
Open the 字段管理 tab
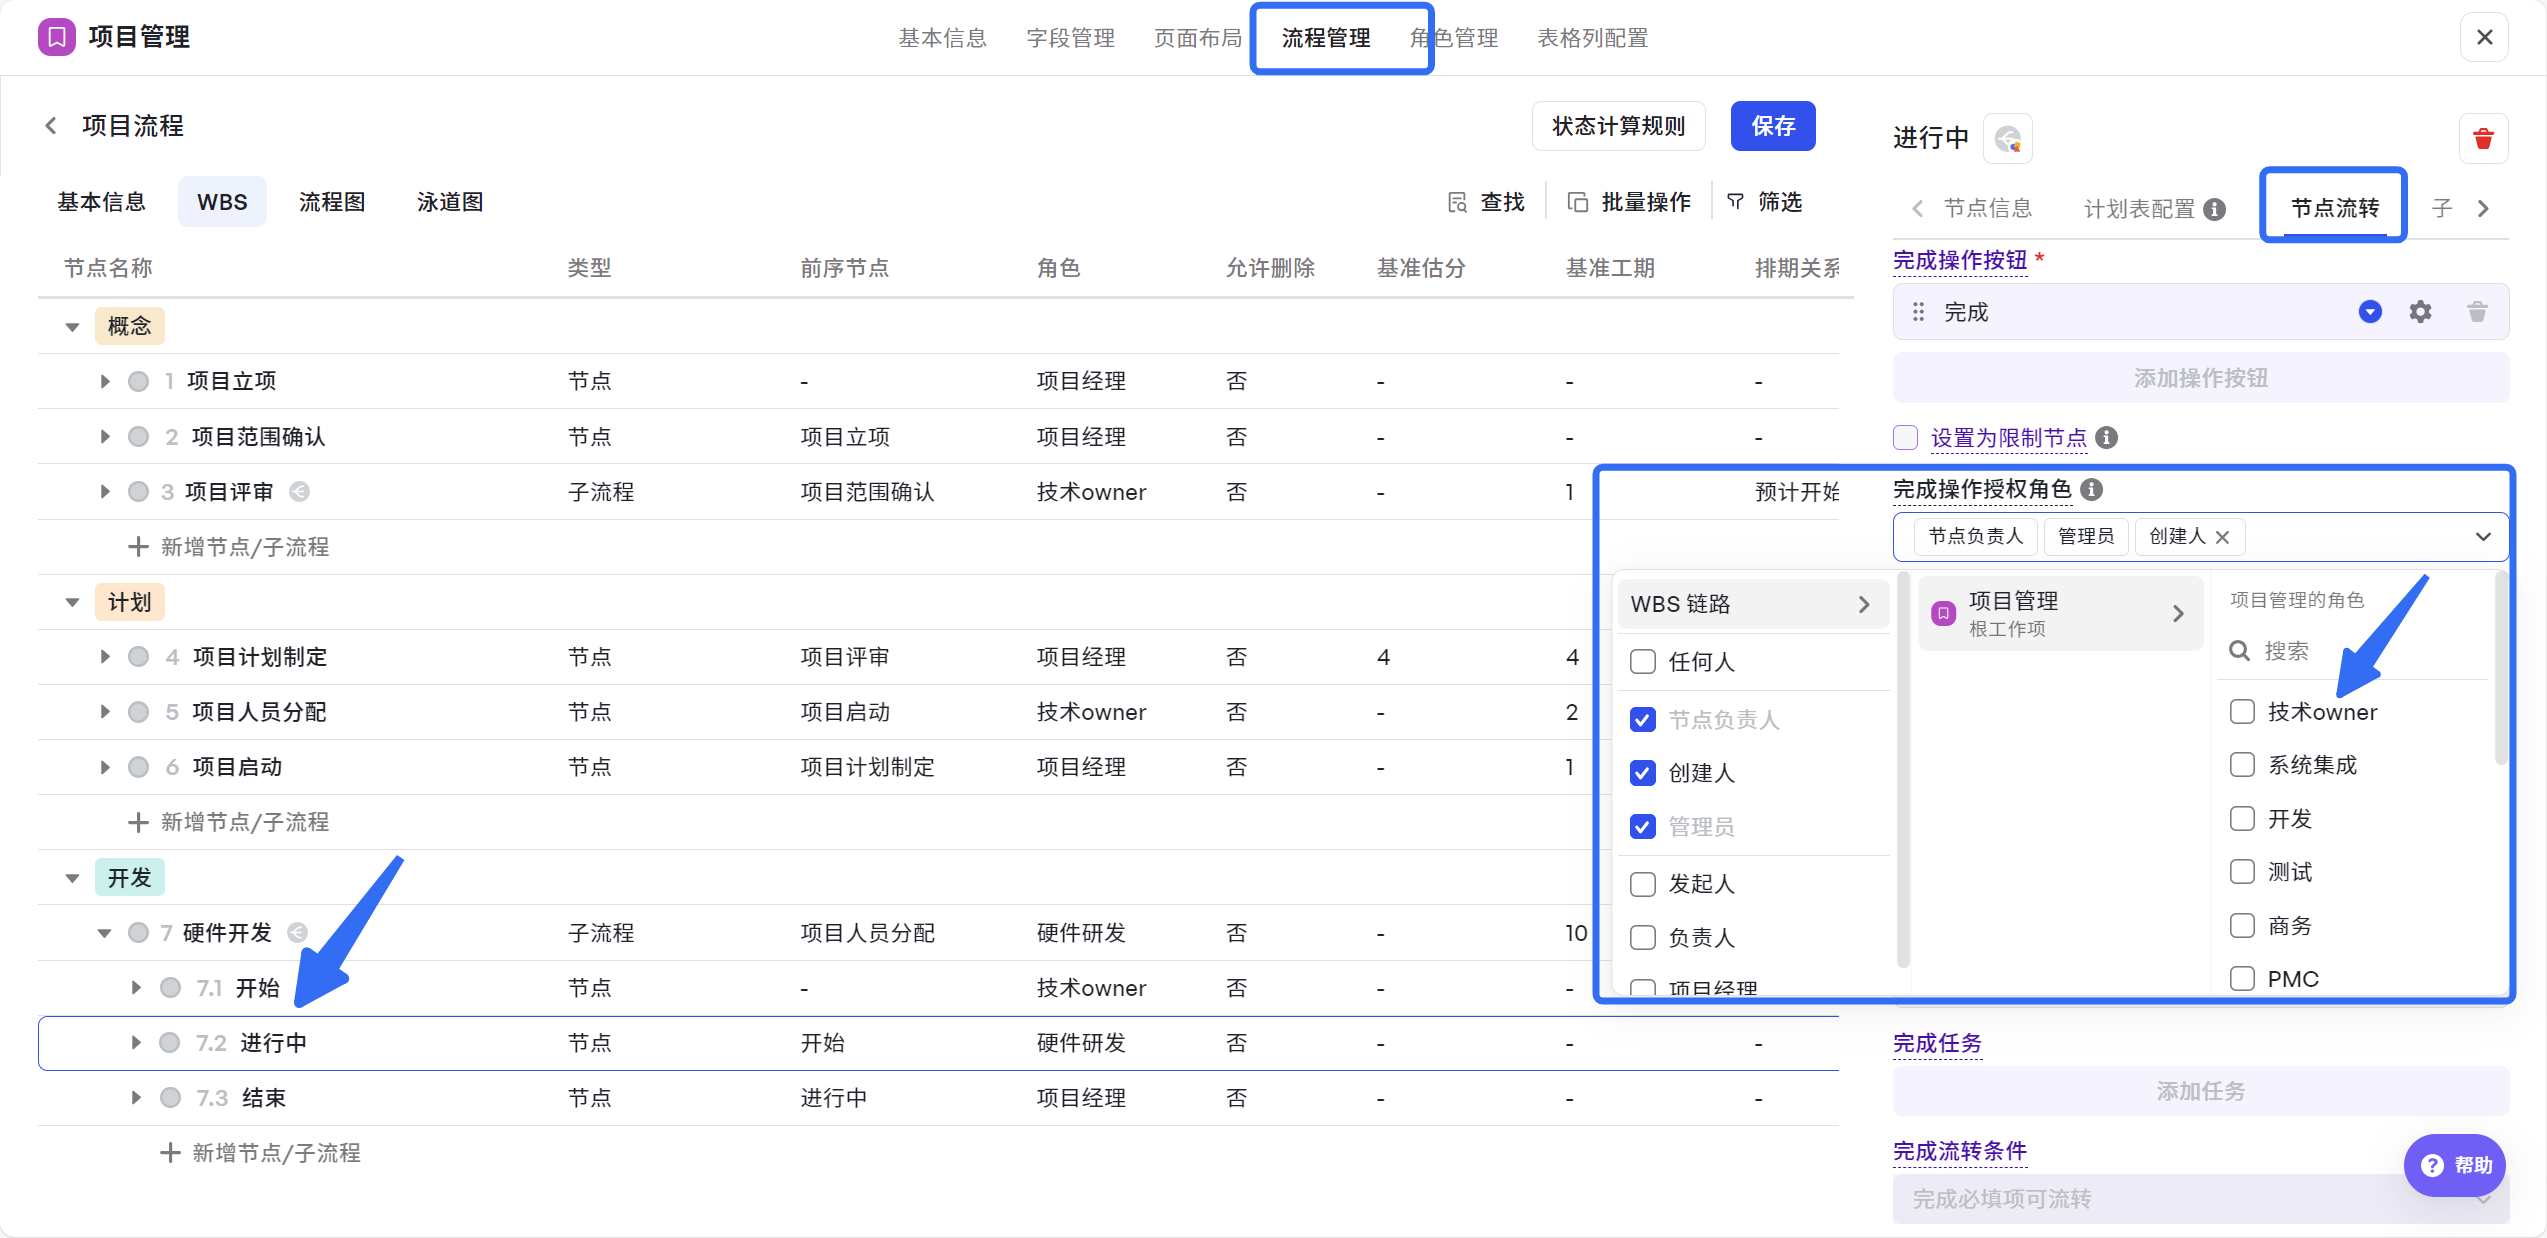click(1070, 38)
